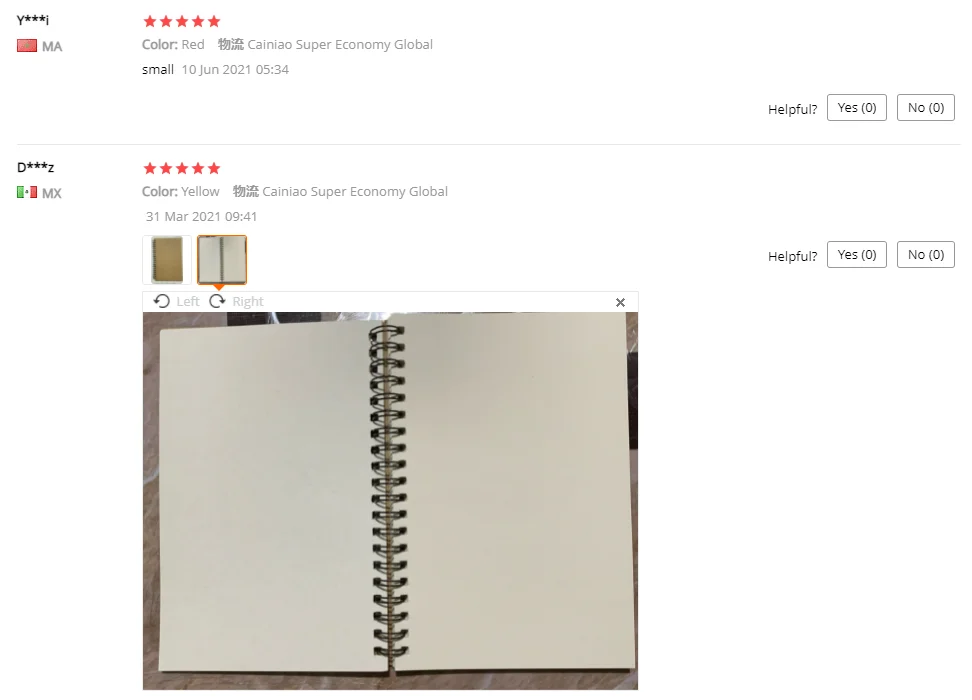Click the five-star rating on Y***i's review
The image size is (972, 700).
(x=182, y=22)
